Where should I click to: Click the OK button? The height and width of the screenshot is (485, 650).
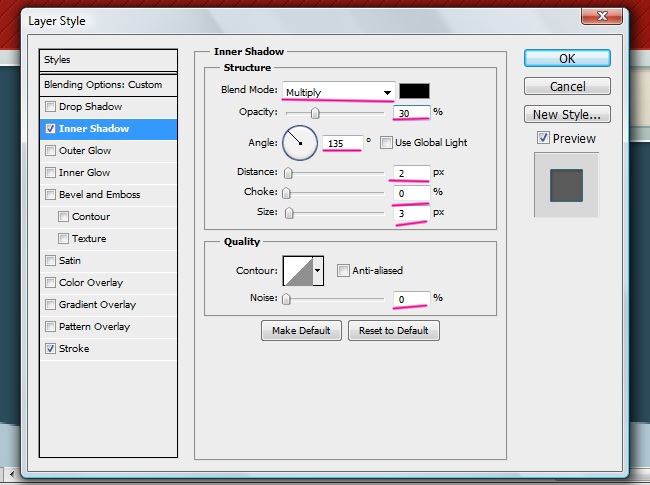tap(568, 58)
